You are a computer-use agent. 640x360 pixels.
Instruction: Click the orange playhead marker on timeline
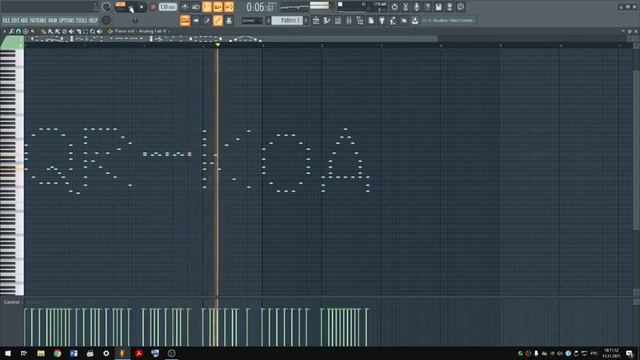click(218, 44)
